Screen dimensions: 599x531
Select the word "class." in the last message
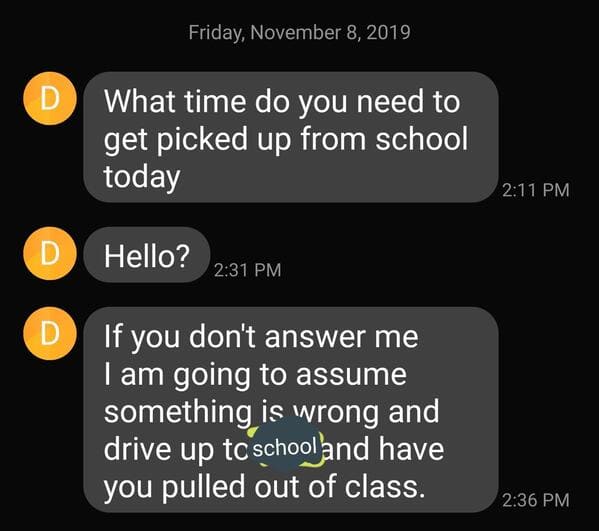coord(385,487)
